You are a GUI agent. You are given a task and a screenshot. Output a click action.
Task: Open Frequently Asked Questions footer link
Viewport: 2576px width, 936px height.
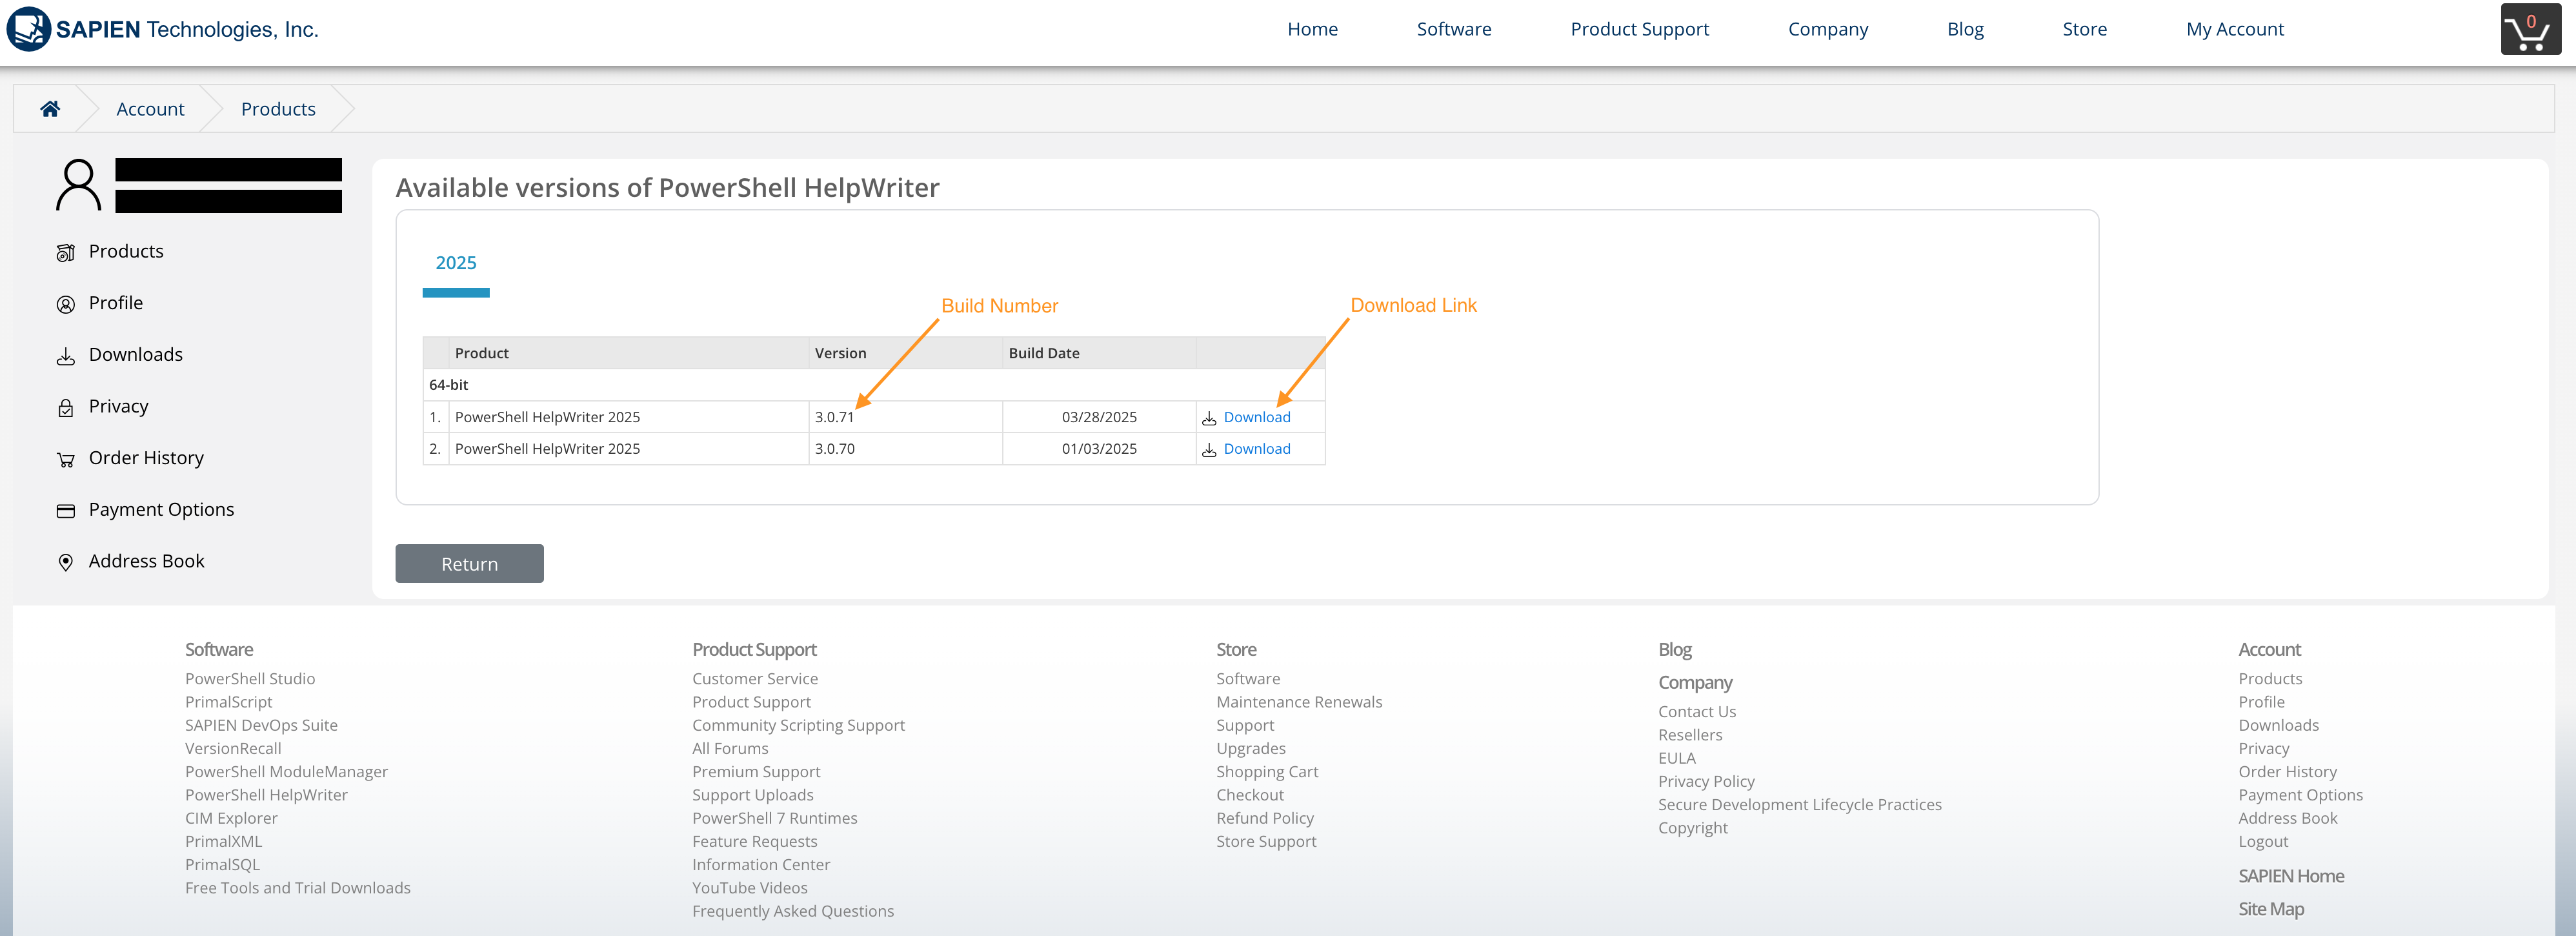(x=793, y=911)
